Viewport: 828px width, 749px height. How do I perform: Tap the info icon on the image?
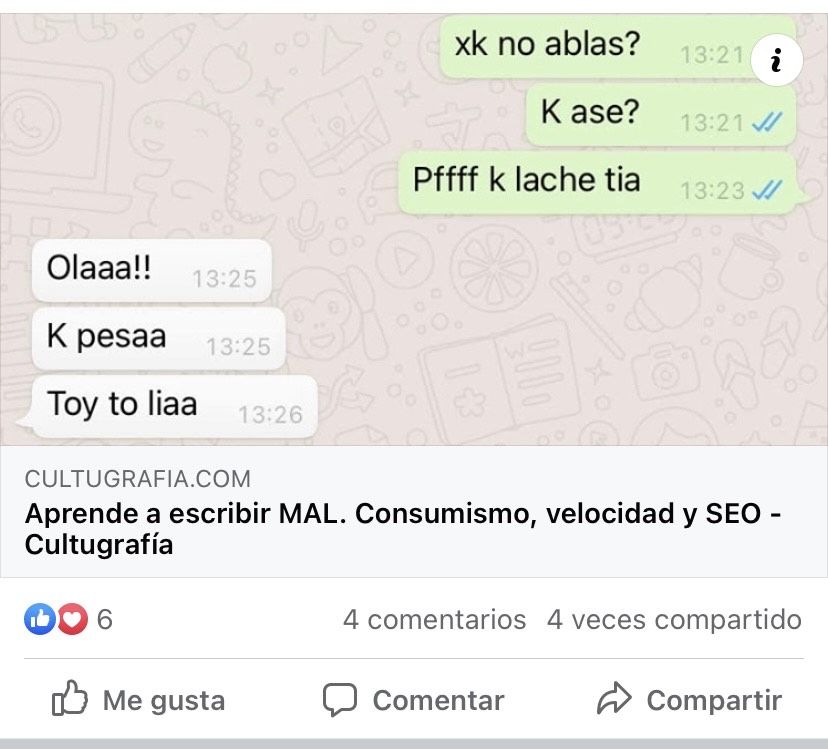(x=776, y=60)
